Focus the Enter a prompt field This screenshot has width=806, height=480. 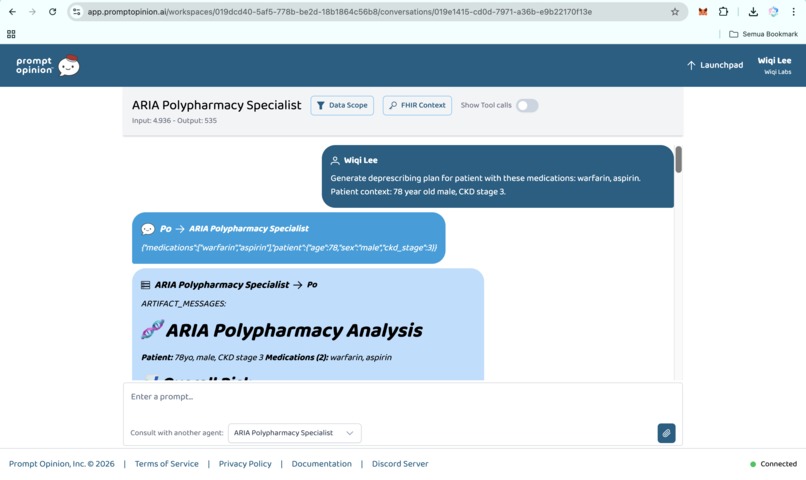(x=402, y=397)
